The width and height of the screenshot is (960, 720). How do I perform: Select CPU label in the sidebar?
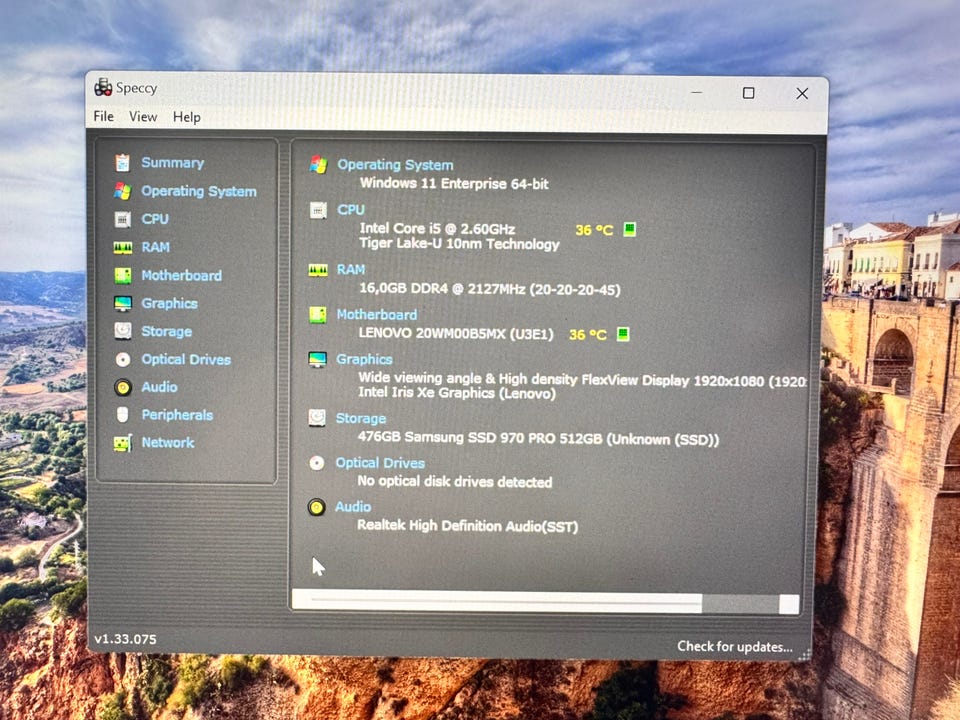[x=155, y=219]
